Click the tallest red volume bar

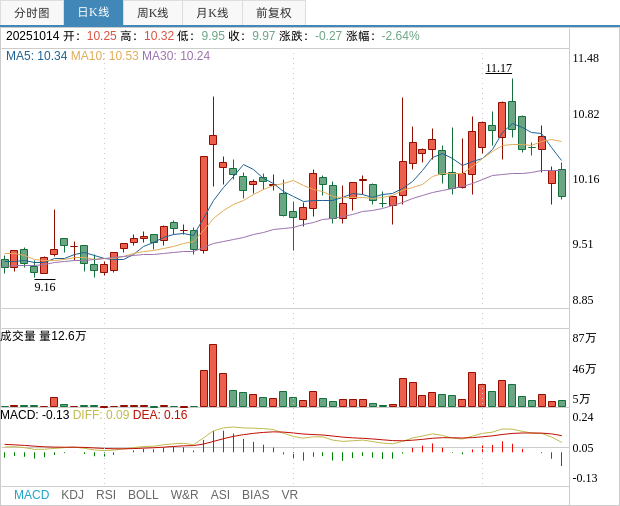click(x=213, y=376)
